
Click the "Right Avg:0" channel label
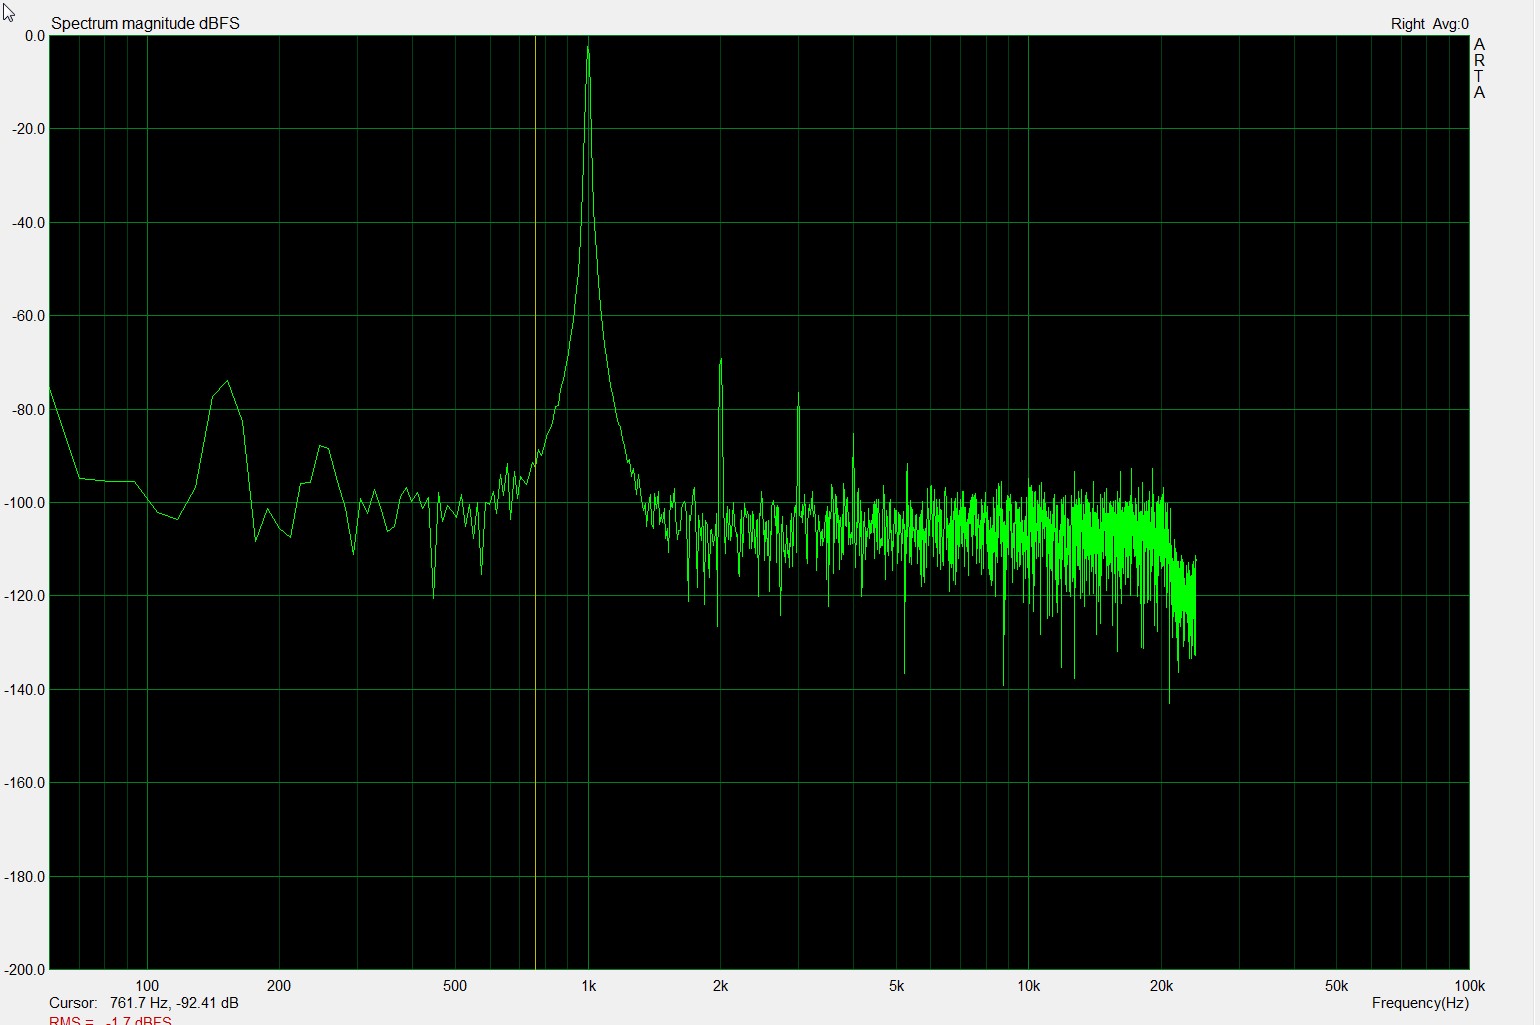(x=1429, y=24)
